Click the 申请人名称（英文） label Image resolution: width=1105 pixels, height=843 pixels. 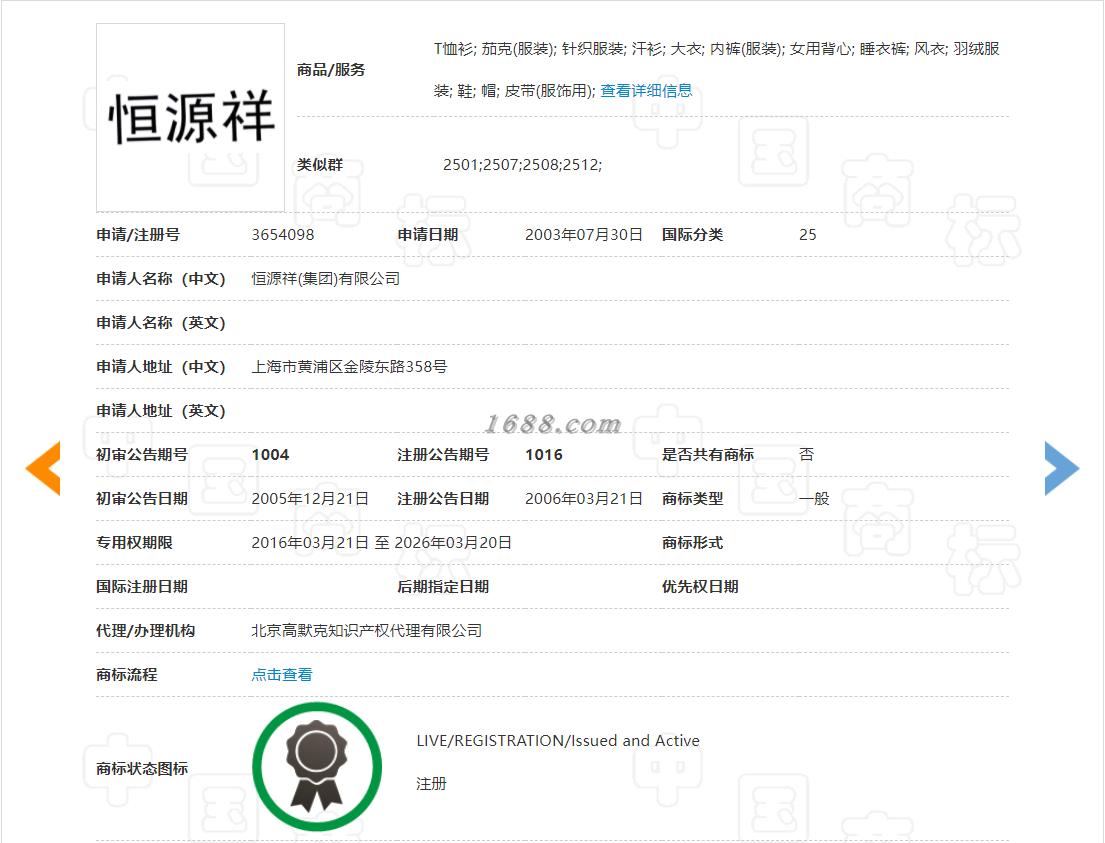[x=161, y=323]
